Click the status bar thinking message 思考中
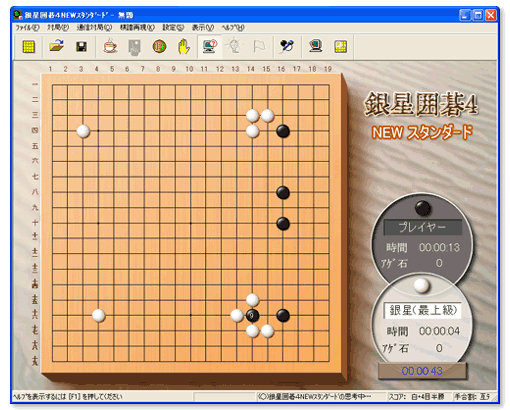 314,397
